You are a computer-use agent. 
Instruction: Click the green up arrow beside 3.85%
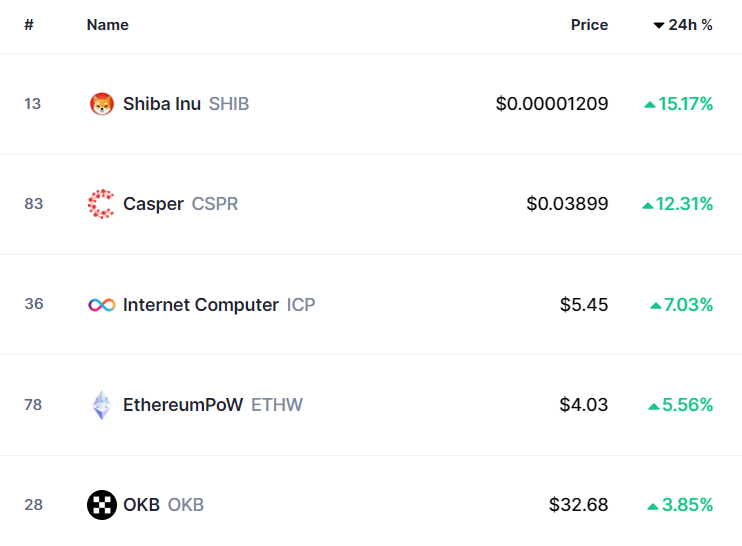point(653,507)
